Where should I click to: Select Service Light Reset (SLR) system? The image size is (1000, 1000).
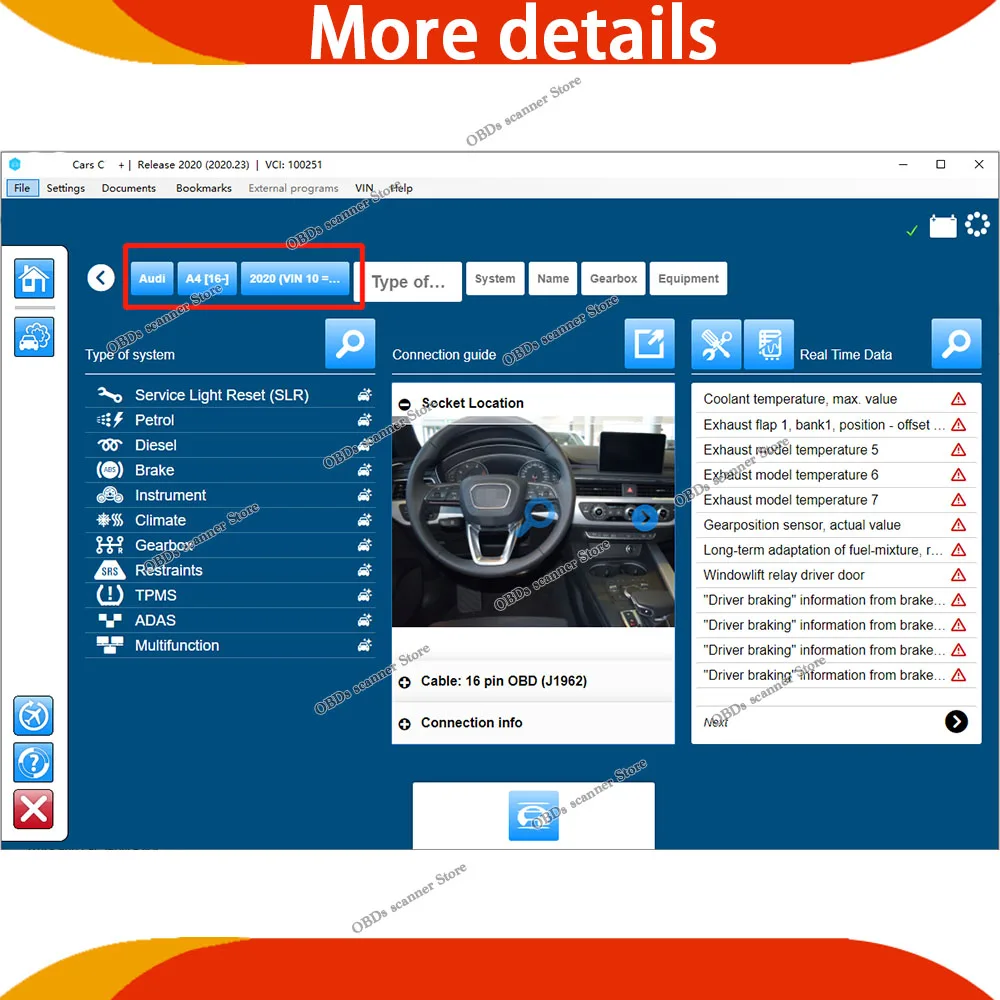[230, 395]
